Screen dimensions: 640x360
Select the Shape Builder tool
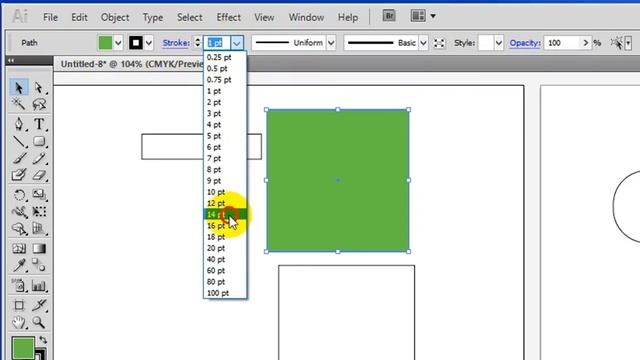[x=19, y=229]
